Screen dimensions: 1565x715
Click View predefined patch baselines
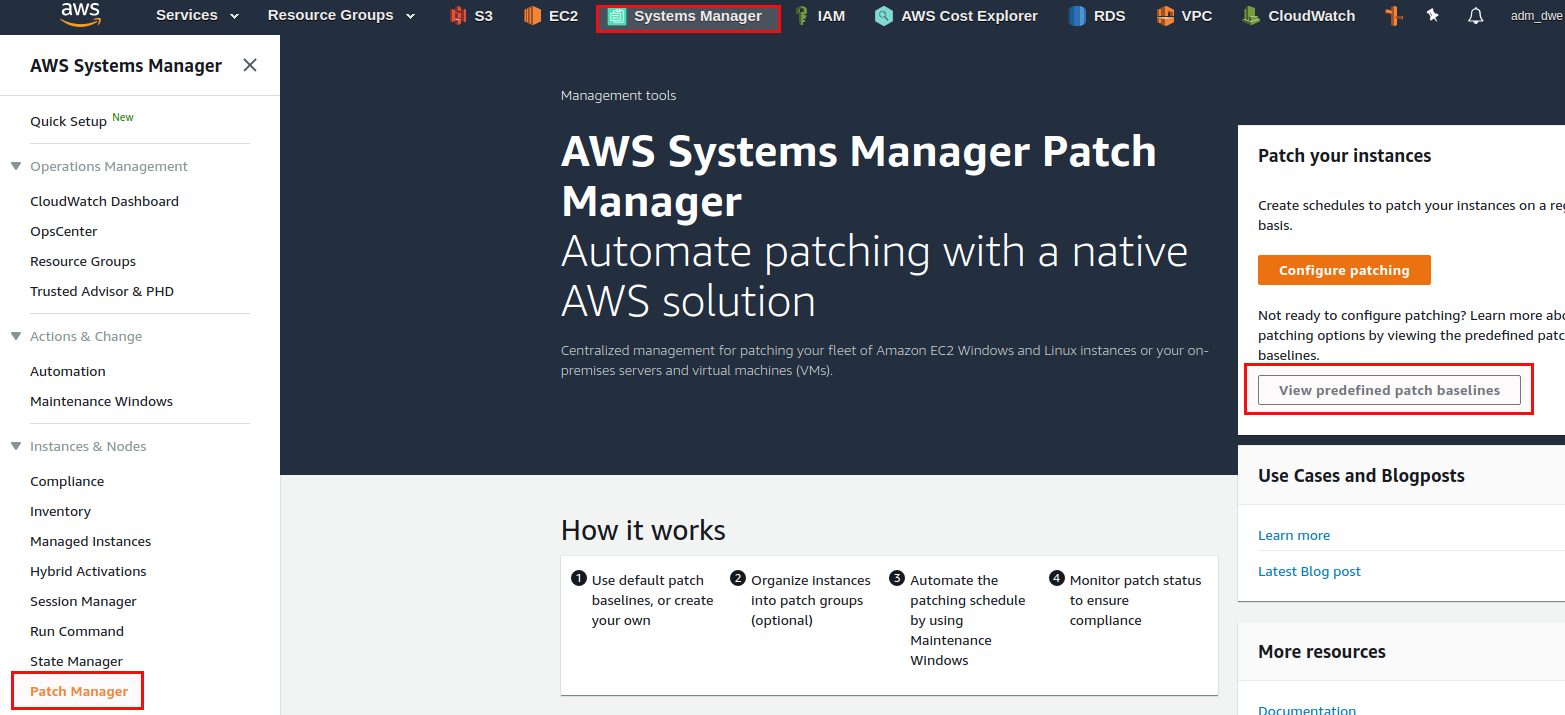[1389, 390]
